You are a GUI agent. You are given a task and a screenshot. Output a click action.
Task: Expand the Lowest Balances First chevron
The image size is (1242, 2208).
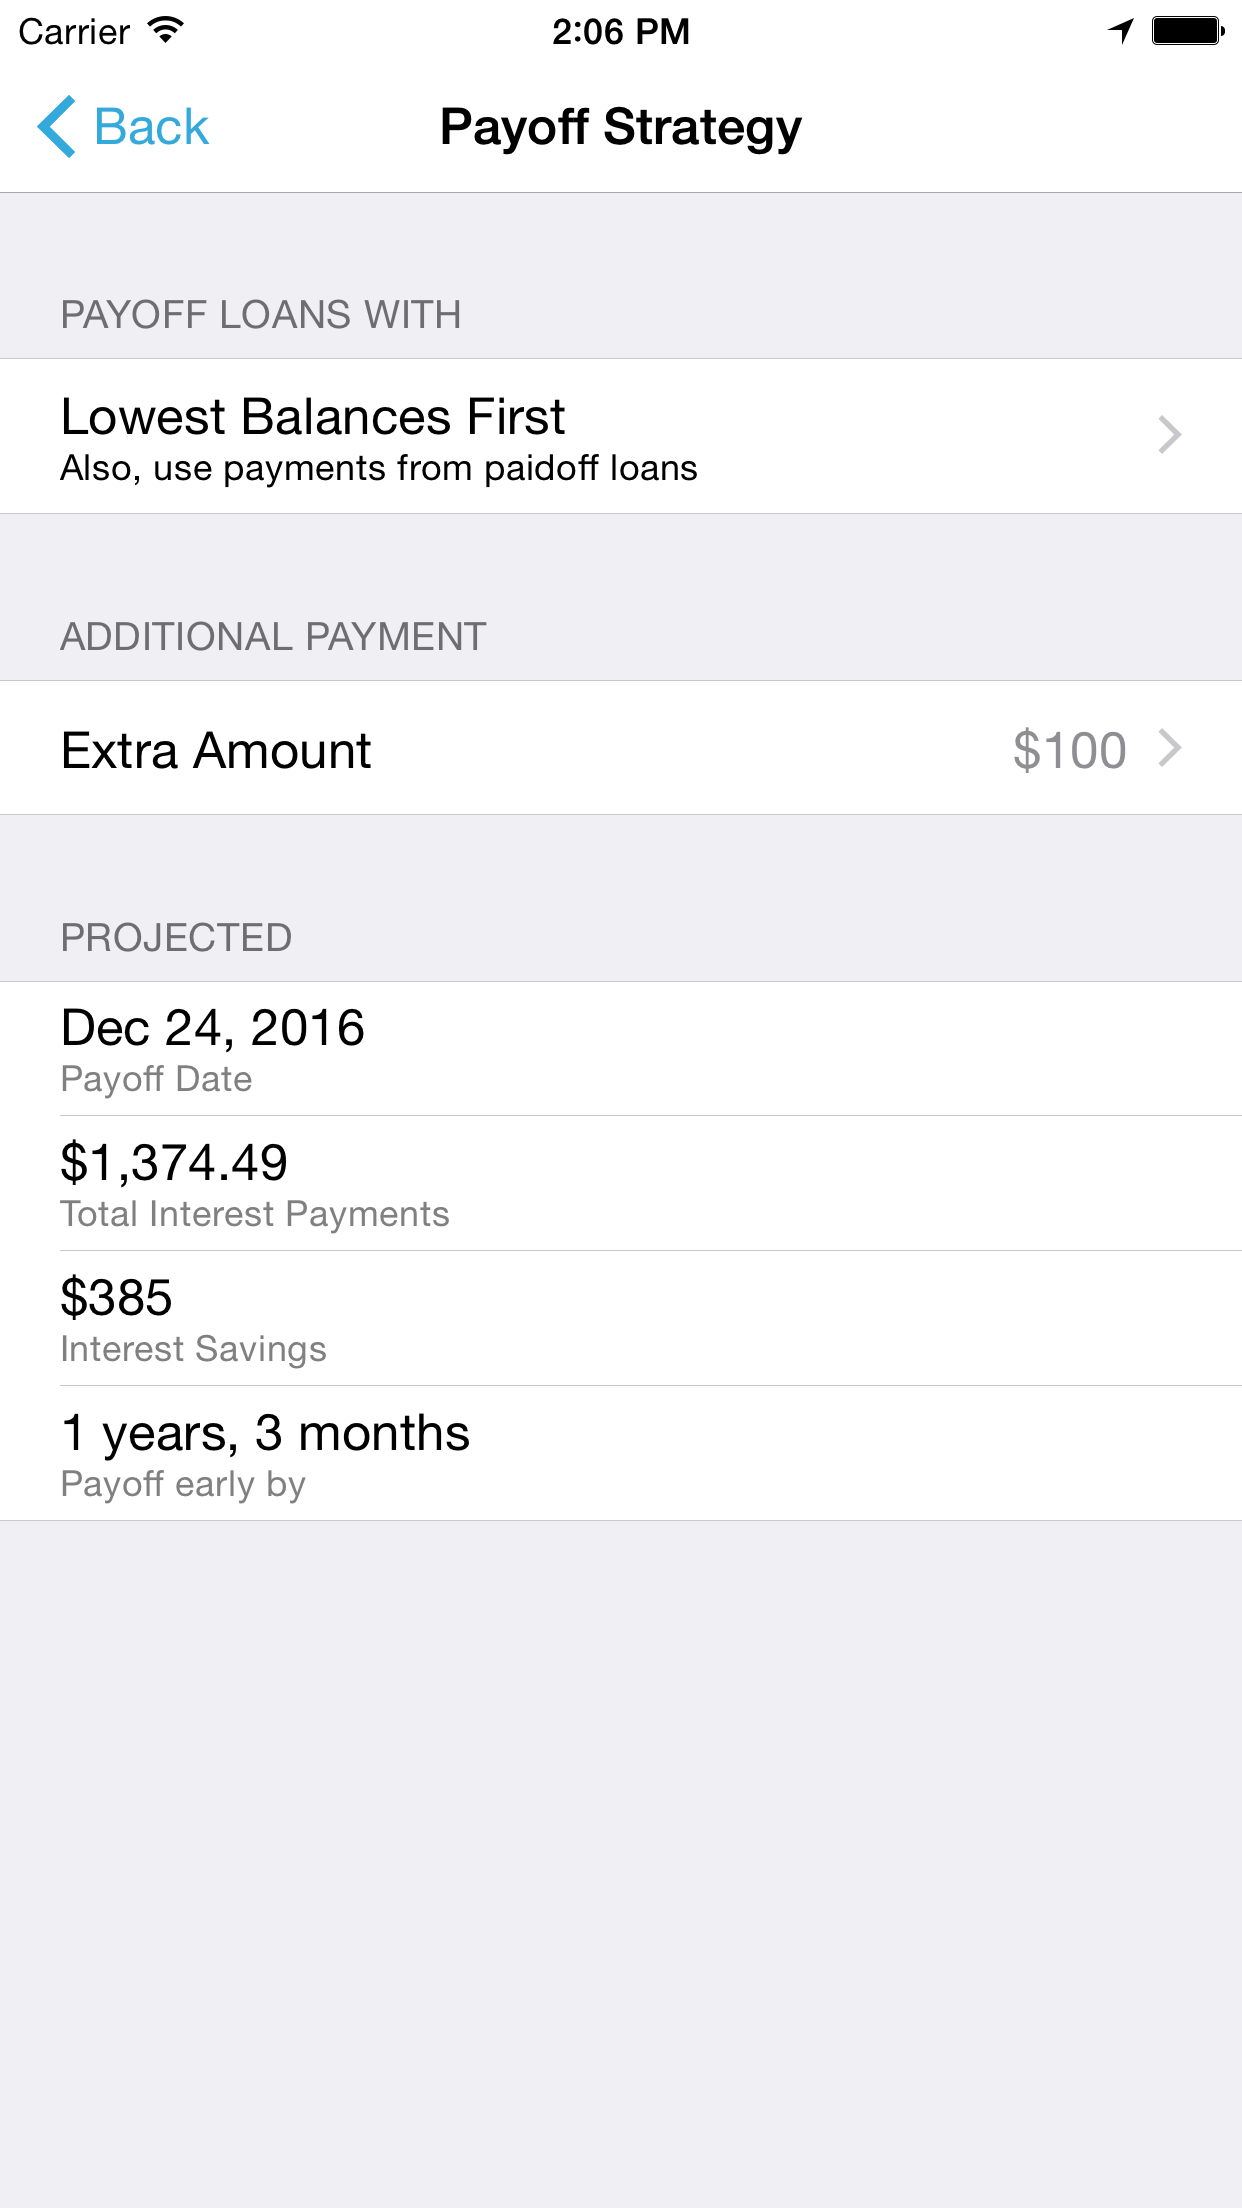click(1169, 435)
